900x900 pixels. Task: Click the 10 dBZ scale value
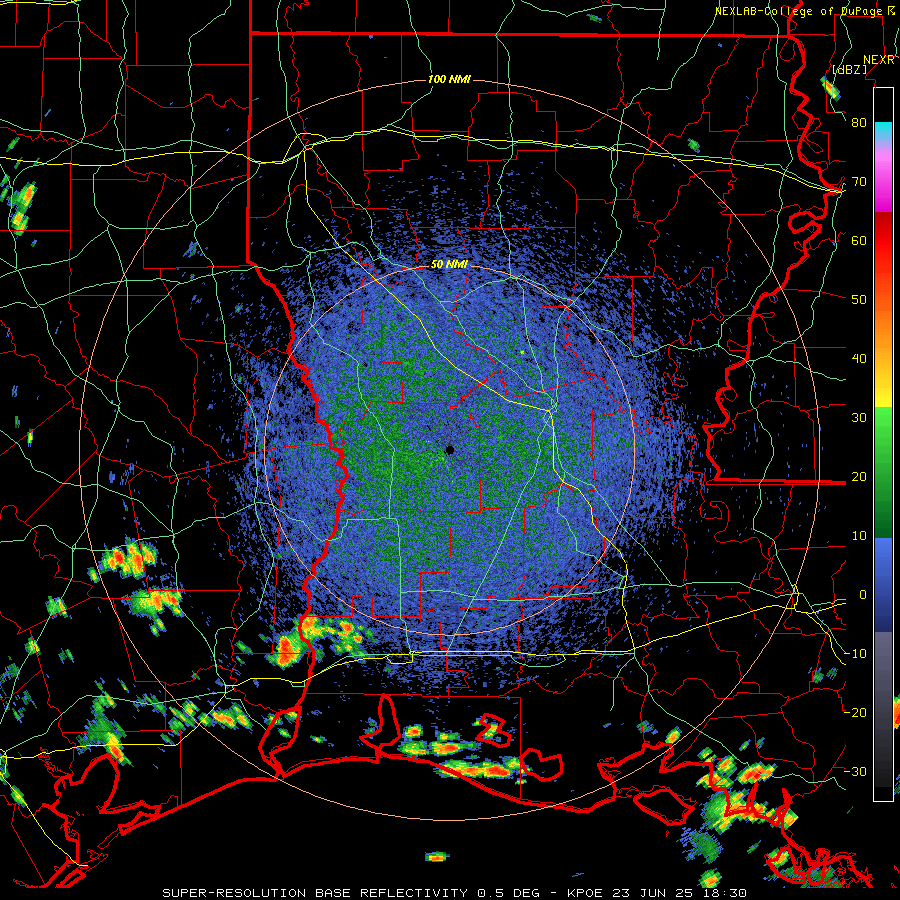pos(859,536)
